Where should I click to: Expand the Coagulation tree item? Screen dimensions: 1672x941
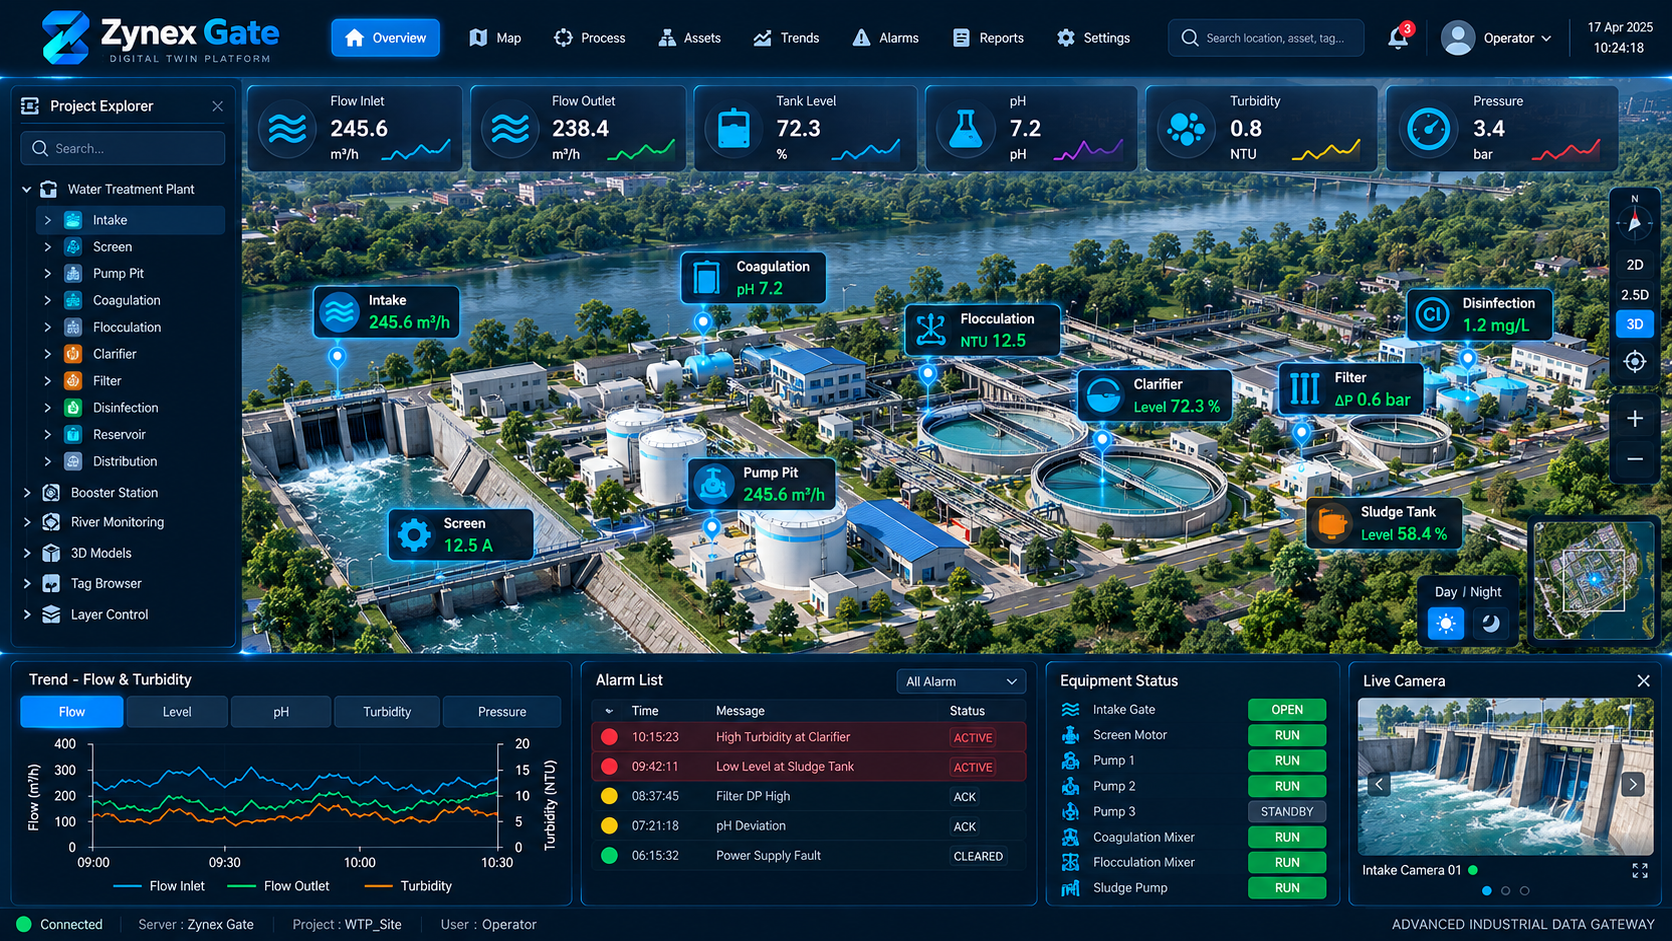[47, 300]
